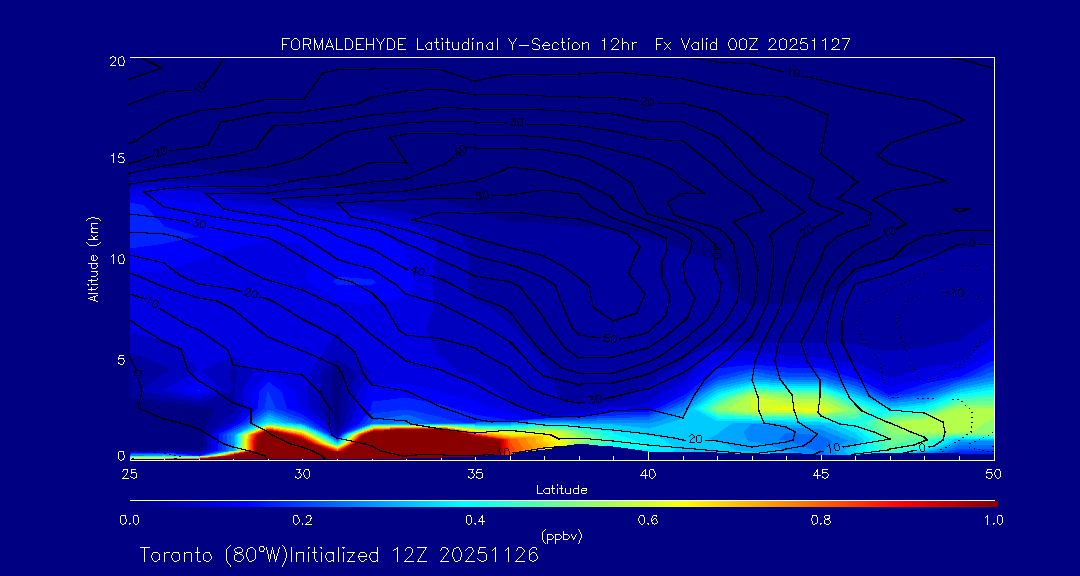Click the -10 dotted contour label
This screenshot has width=1080, height=576.
click(955, 292)
